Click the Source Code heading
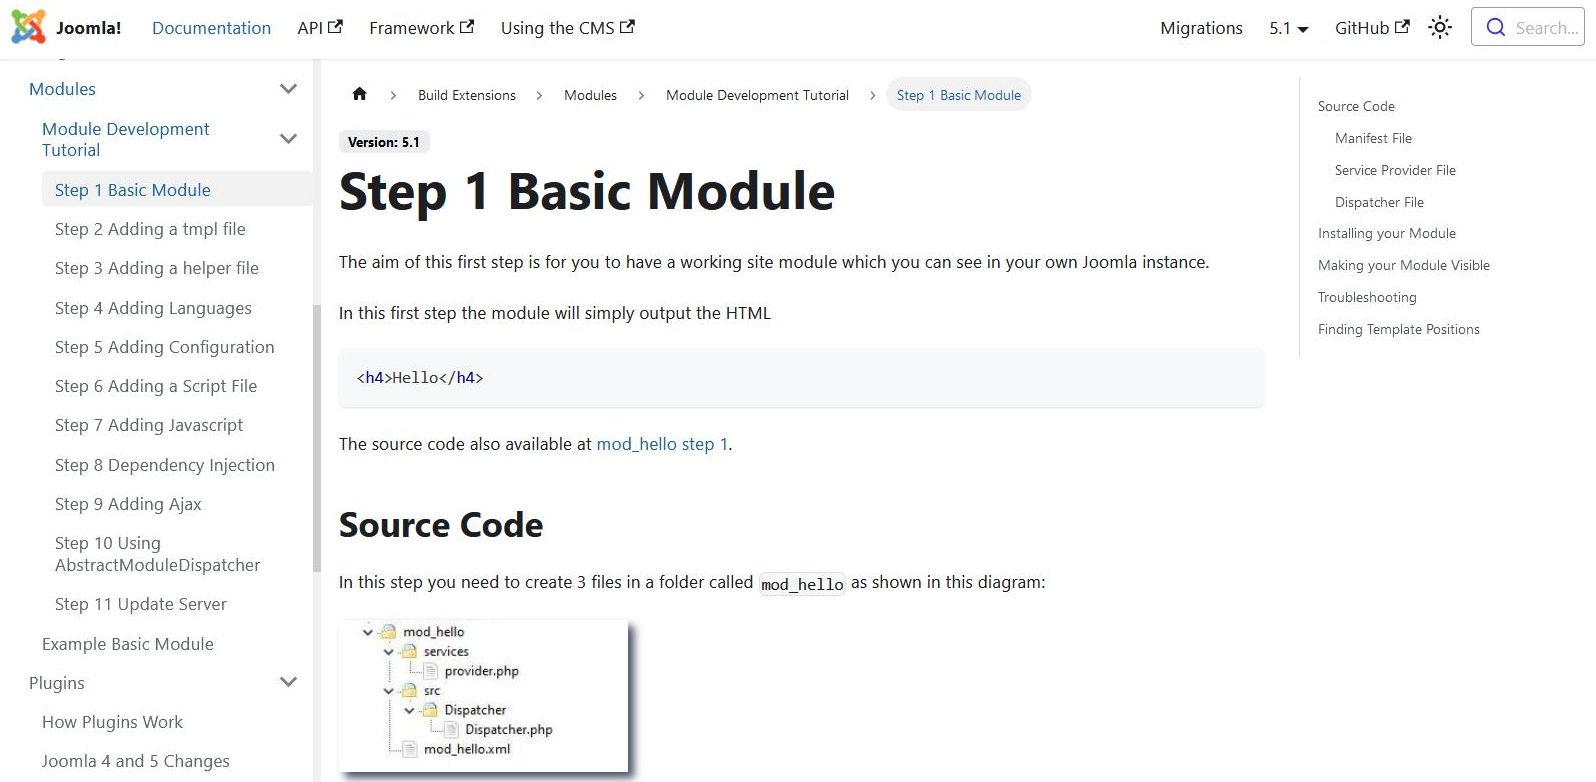The width and height of the screenshot is (1596, 782). (441, 525)
